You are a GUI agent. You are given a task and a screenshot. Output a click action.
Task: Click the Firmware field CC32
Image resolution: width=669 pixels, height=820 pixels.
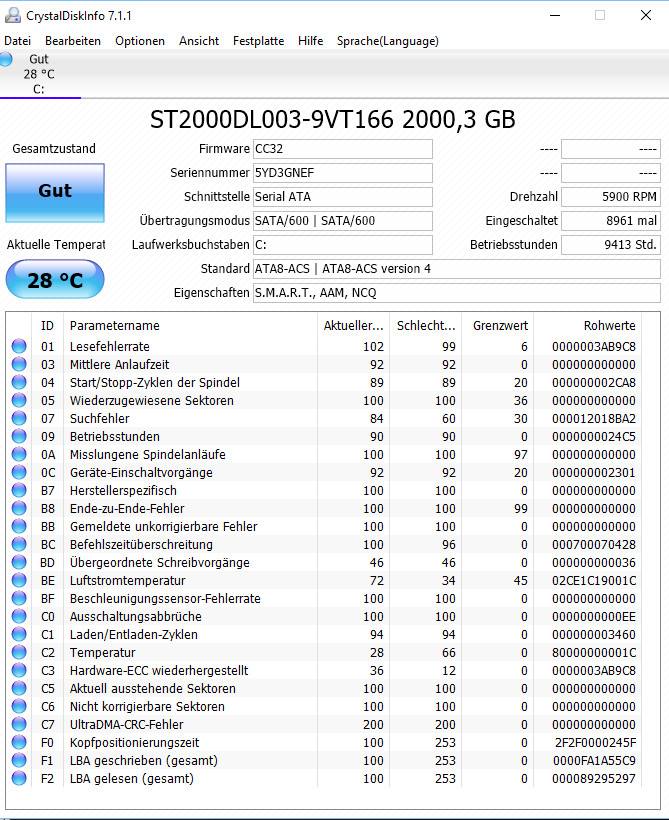point(343,149)
